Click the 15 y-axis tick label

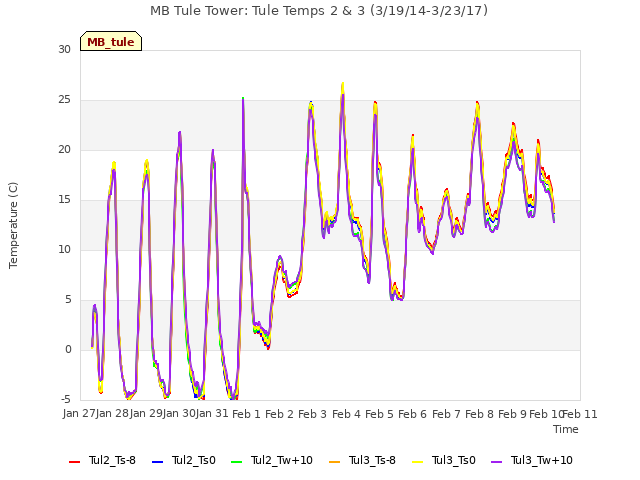[64, 200]
